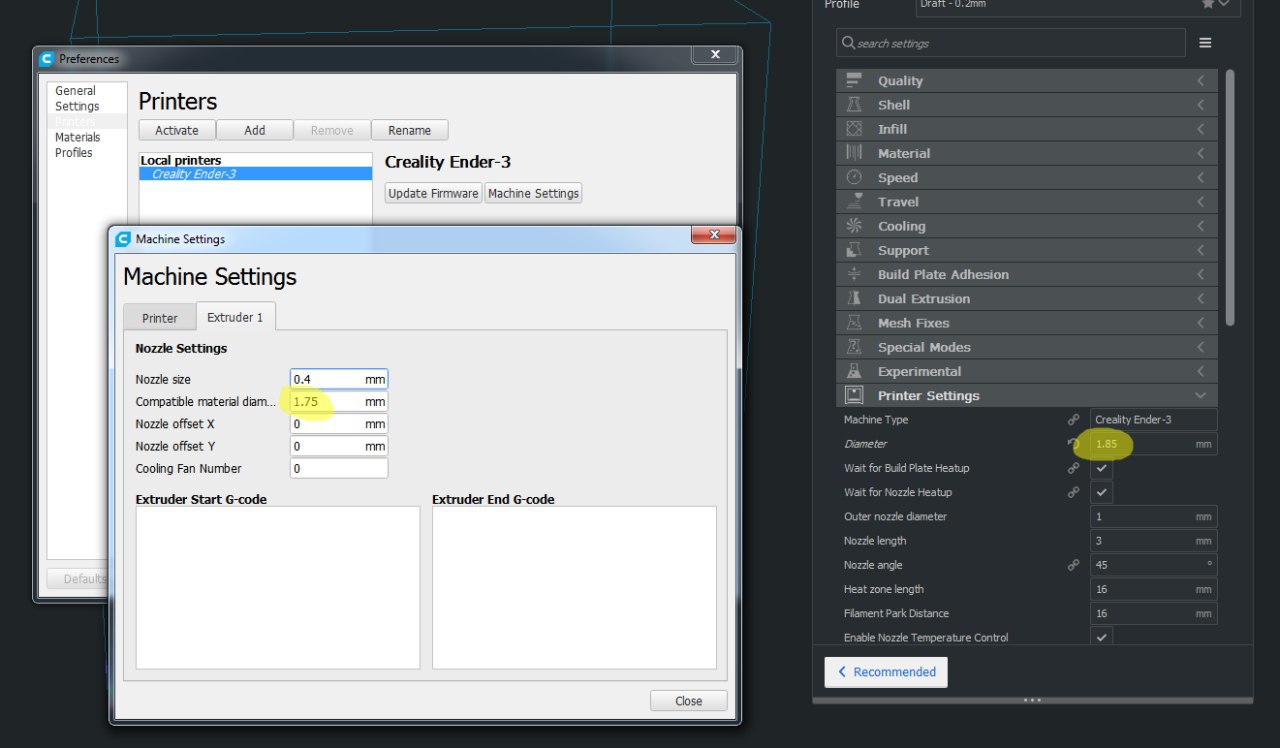1280x748 pixels.
Task: Close the Machine Settings dialog with Close button
Action: [x=689, y=701]
